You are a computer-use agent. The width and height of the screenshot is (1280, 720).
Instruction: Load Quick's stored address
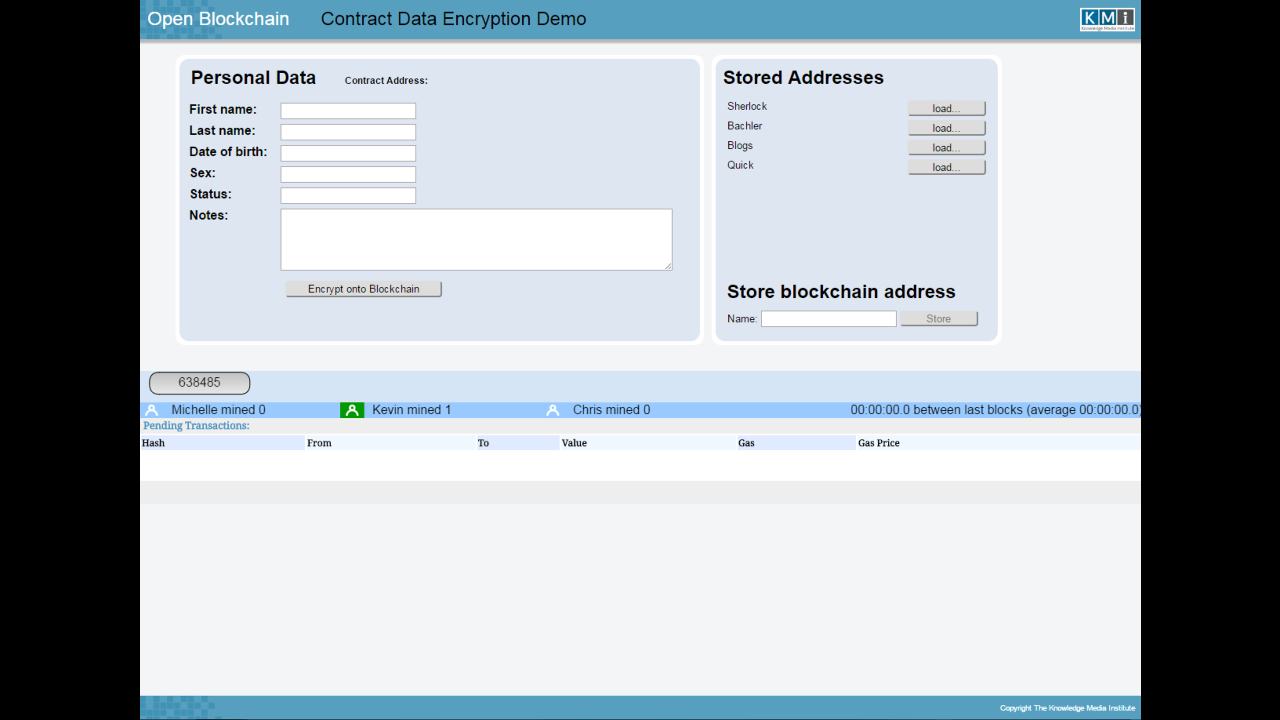pyautogui.click(x=946, y=166)
